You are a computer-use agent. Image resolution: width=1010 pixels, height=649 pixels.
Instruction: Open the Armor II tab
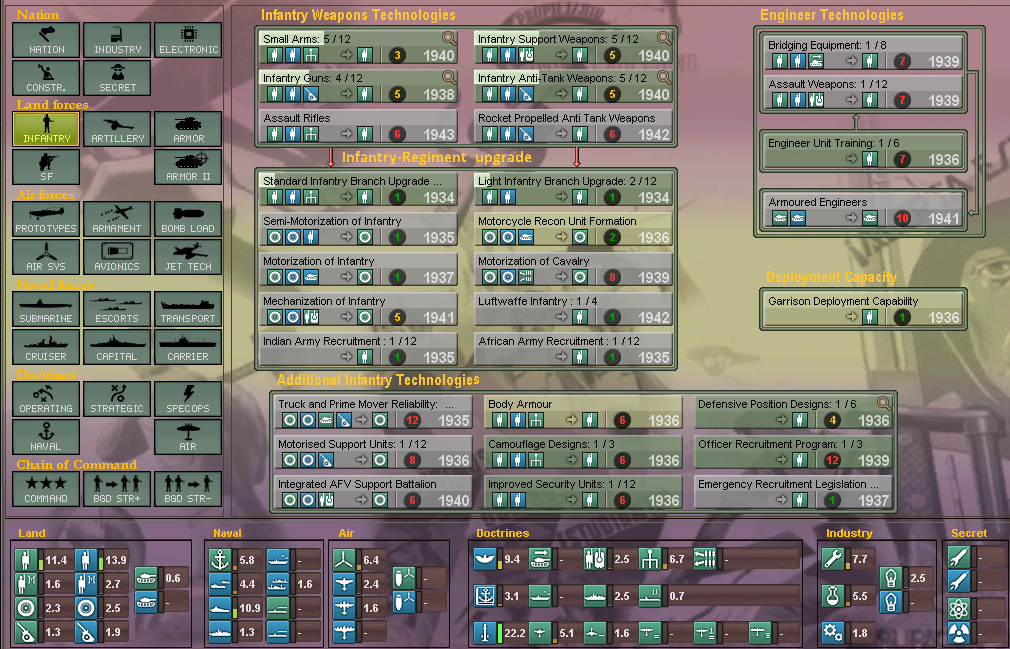[188, 167]
